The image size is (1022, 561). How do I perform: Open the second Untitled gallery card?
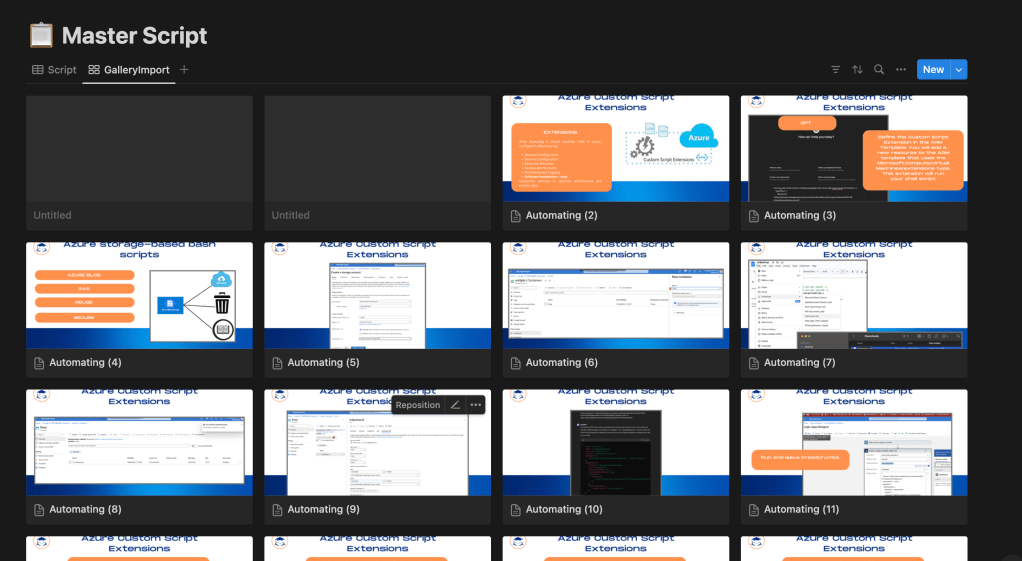pos(377,163)
